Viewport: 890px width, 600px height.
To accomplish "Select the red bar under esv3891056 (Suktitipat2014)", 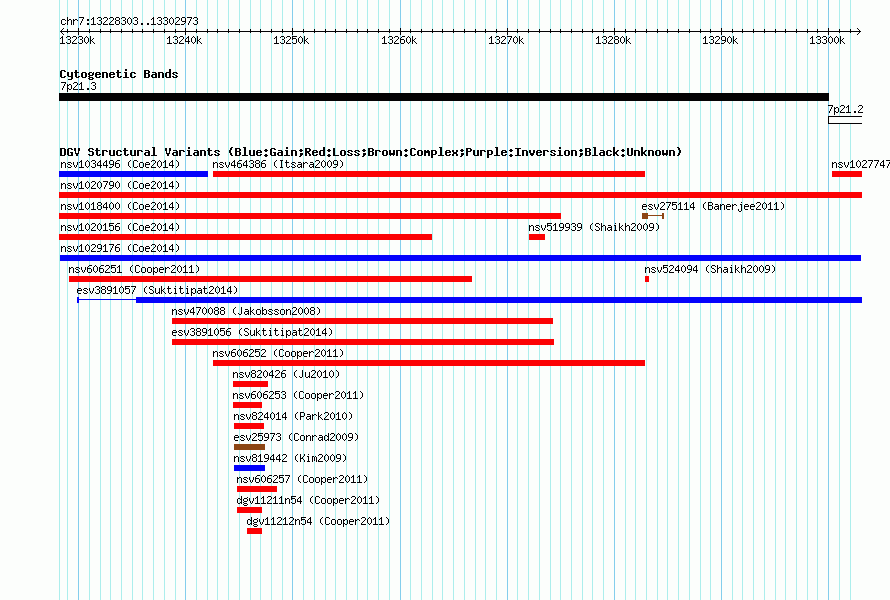I will click(x=363, y=342).
